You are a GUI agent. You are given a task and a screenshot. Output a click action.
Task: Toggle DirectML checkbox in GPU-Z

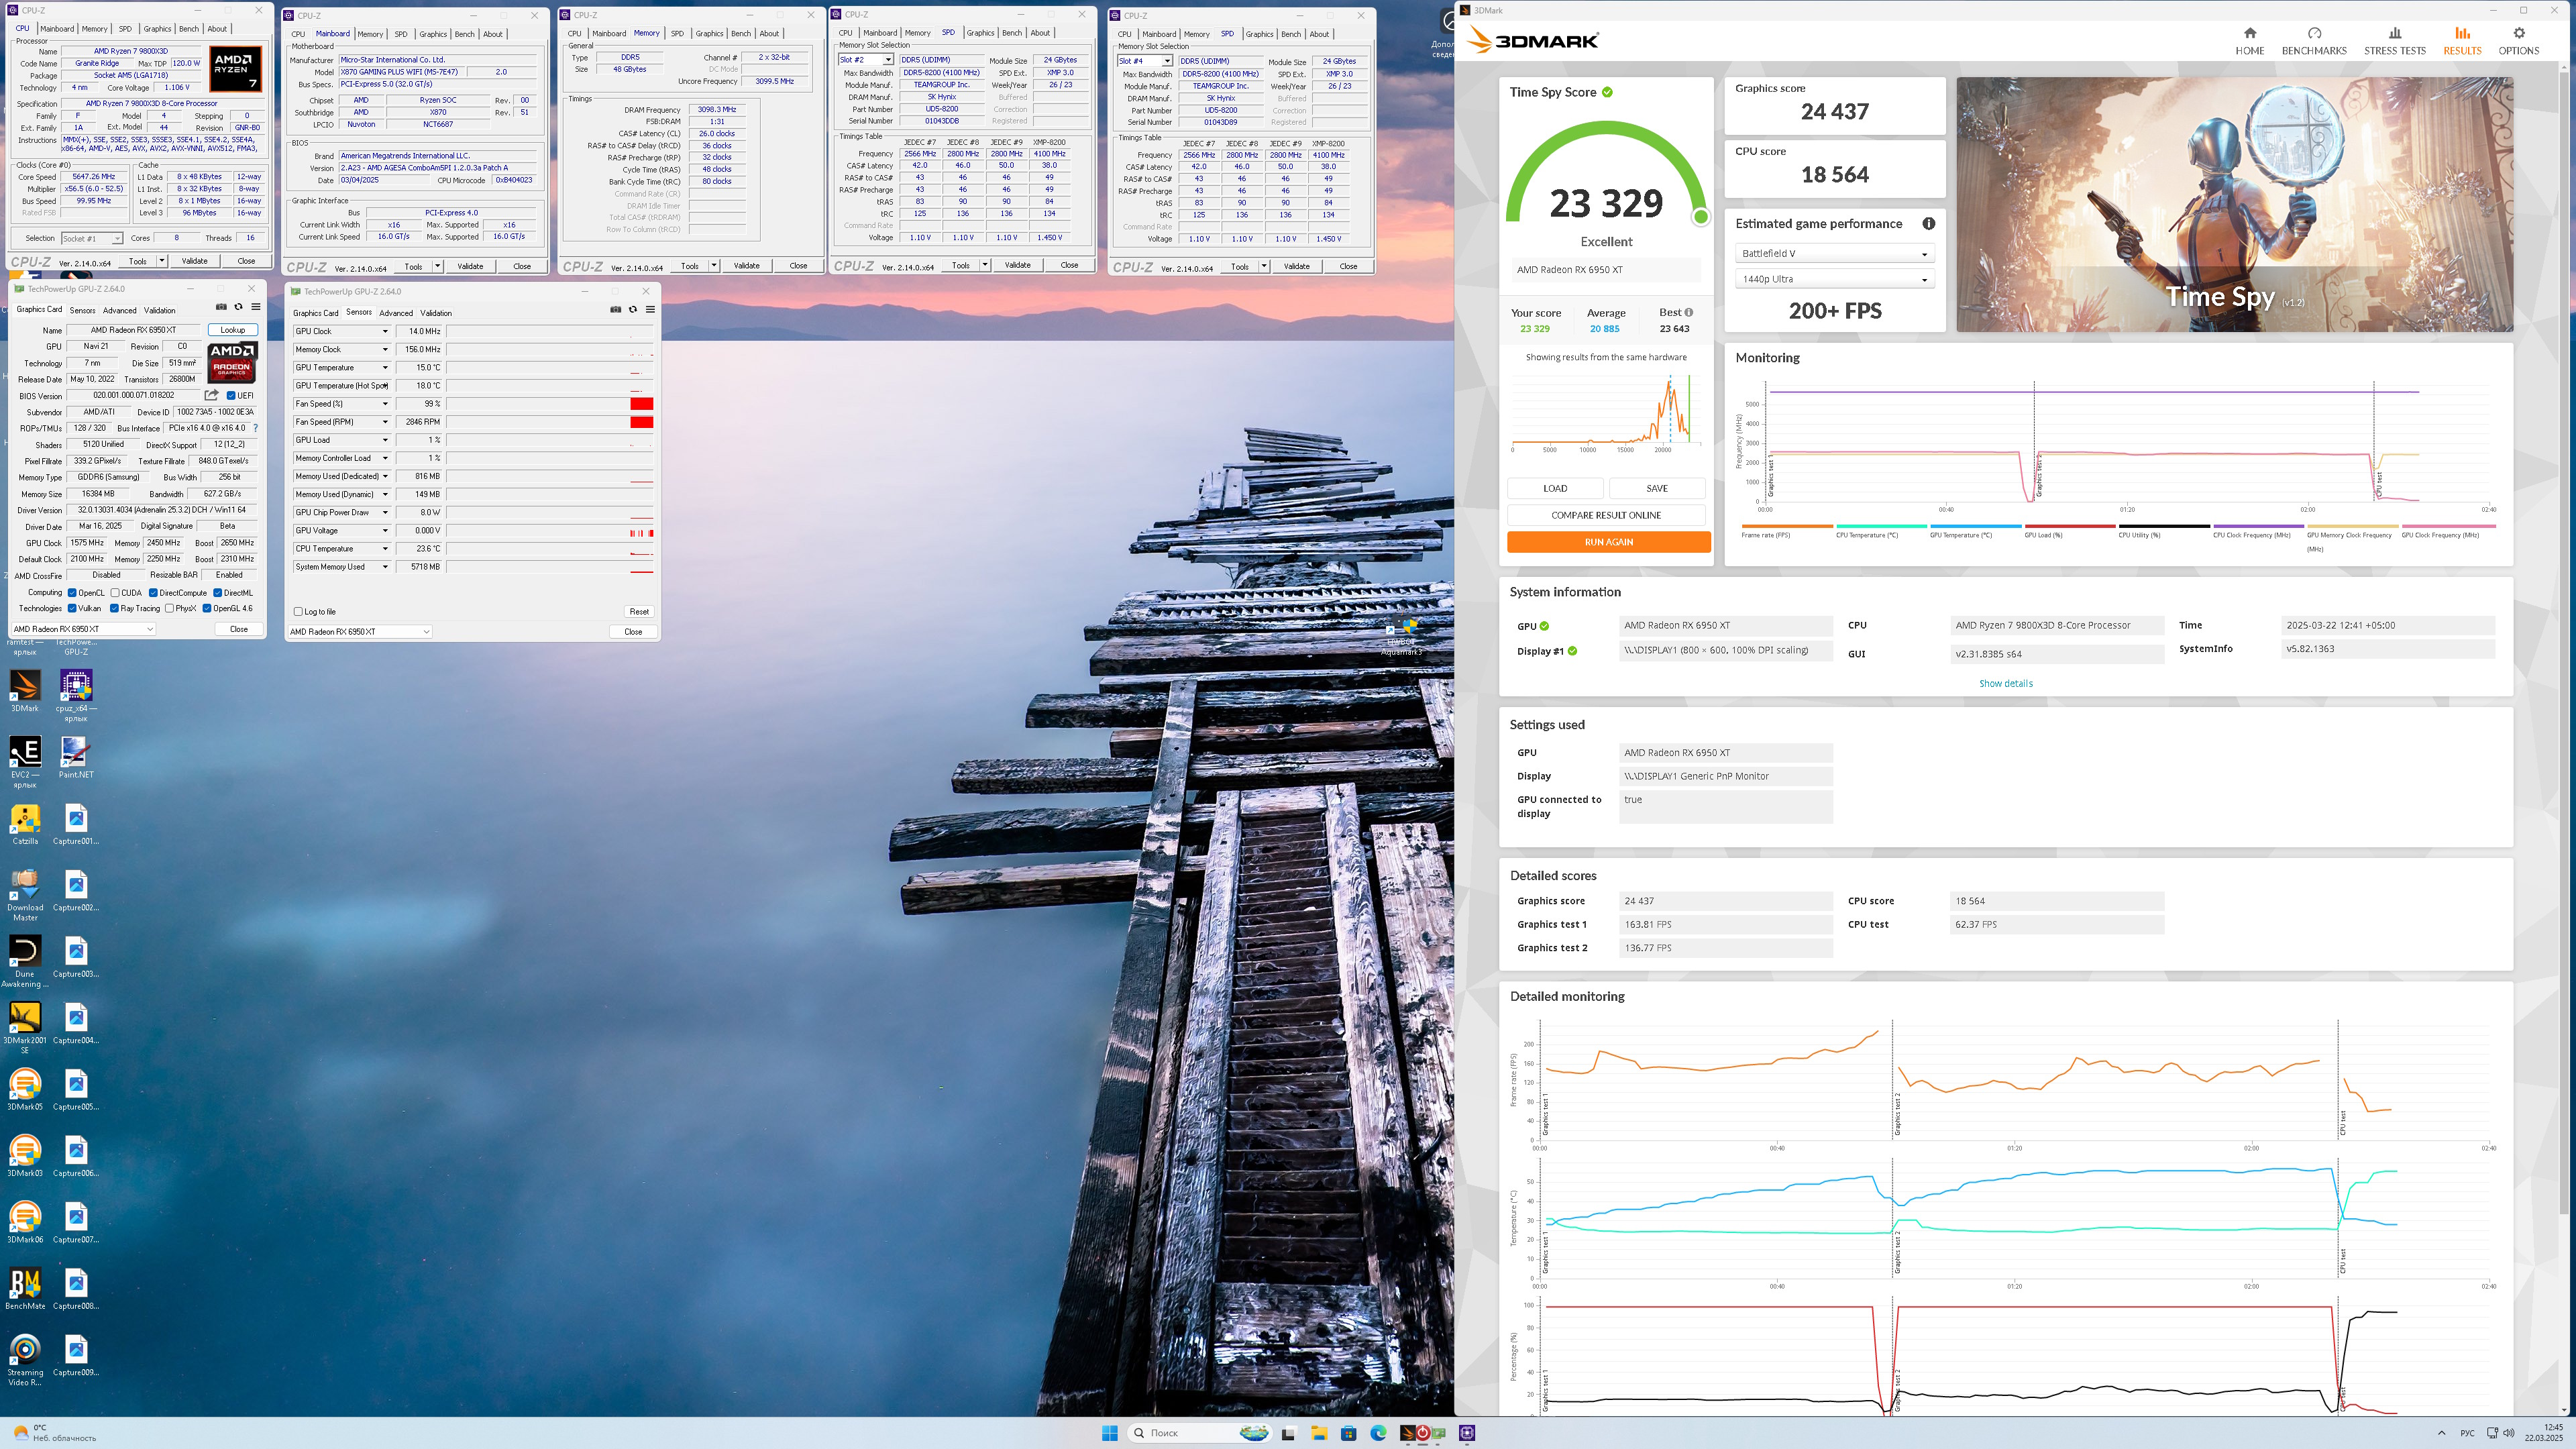click(x=217, y=593)
